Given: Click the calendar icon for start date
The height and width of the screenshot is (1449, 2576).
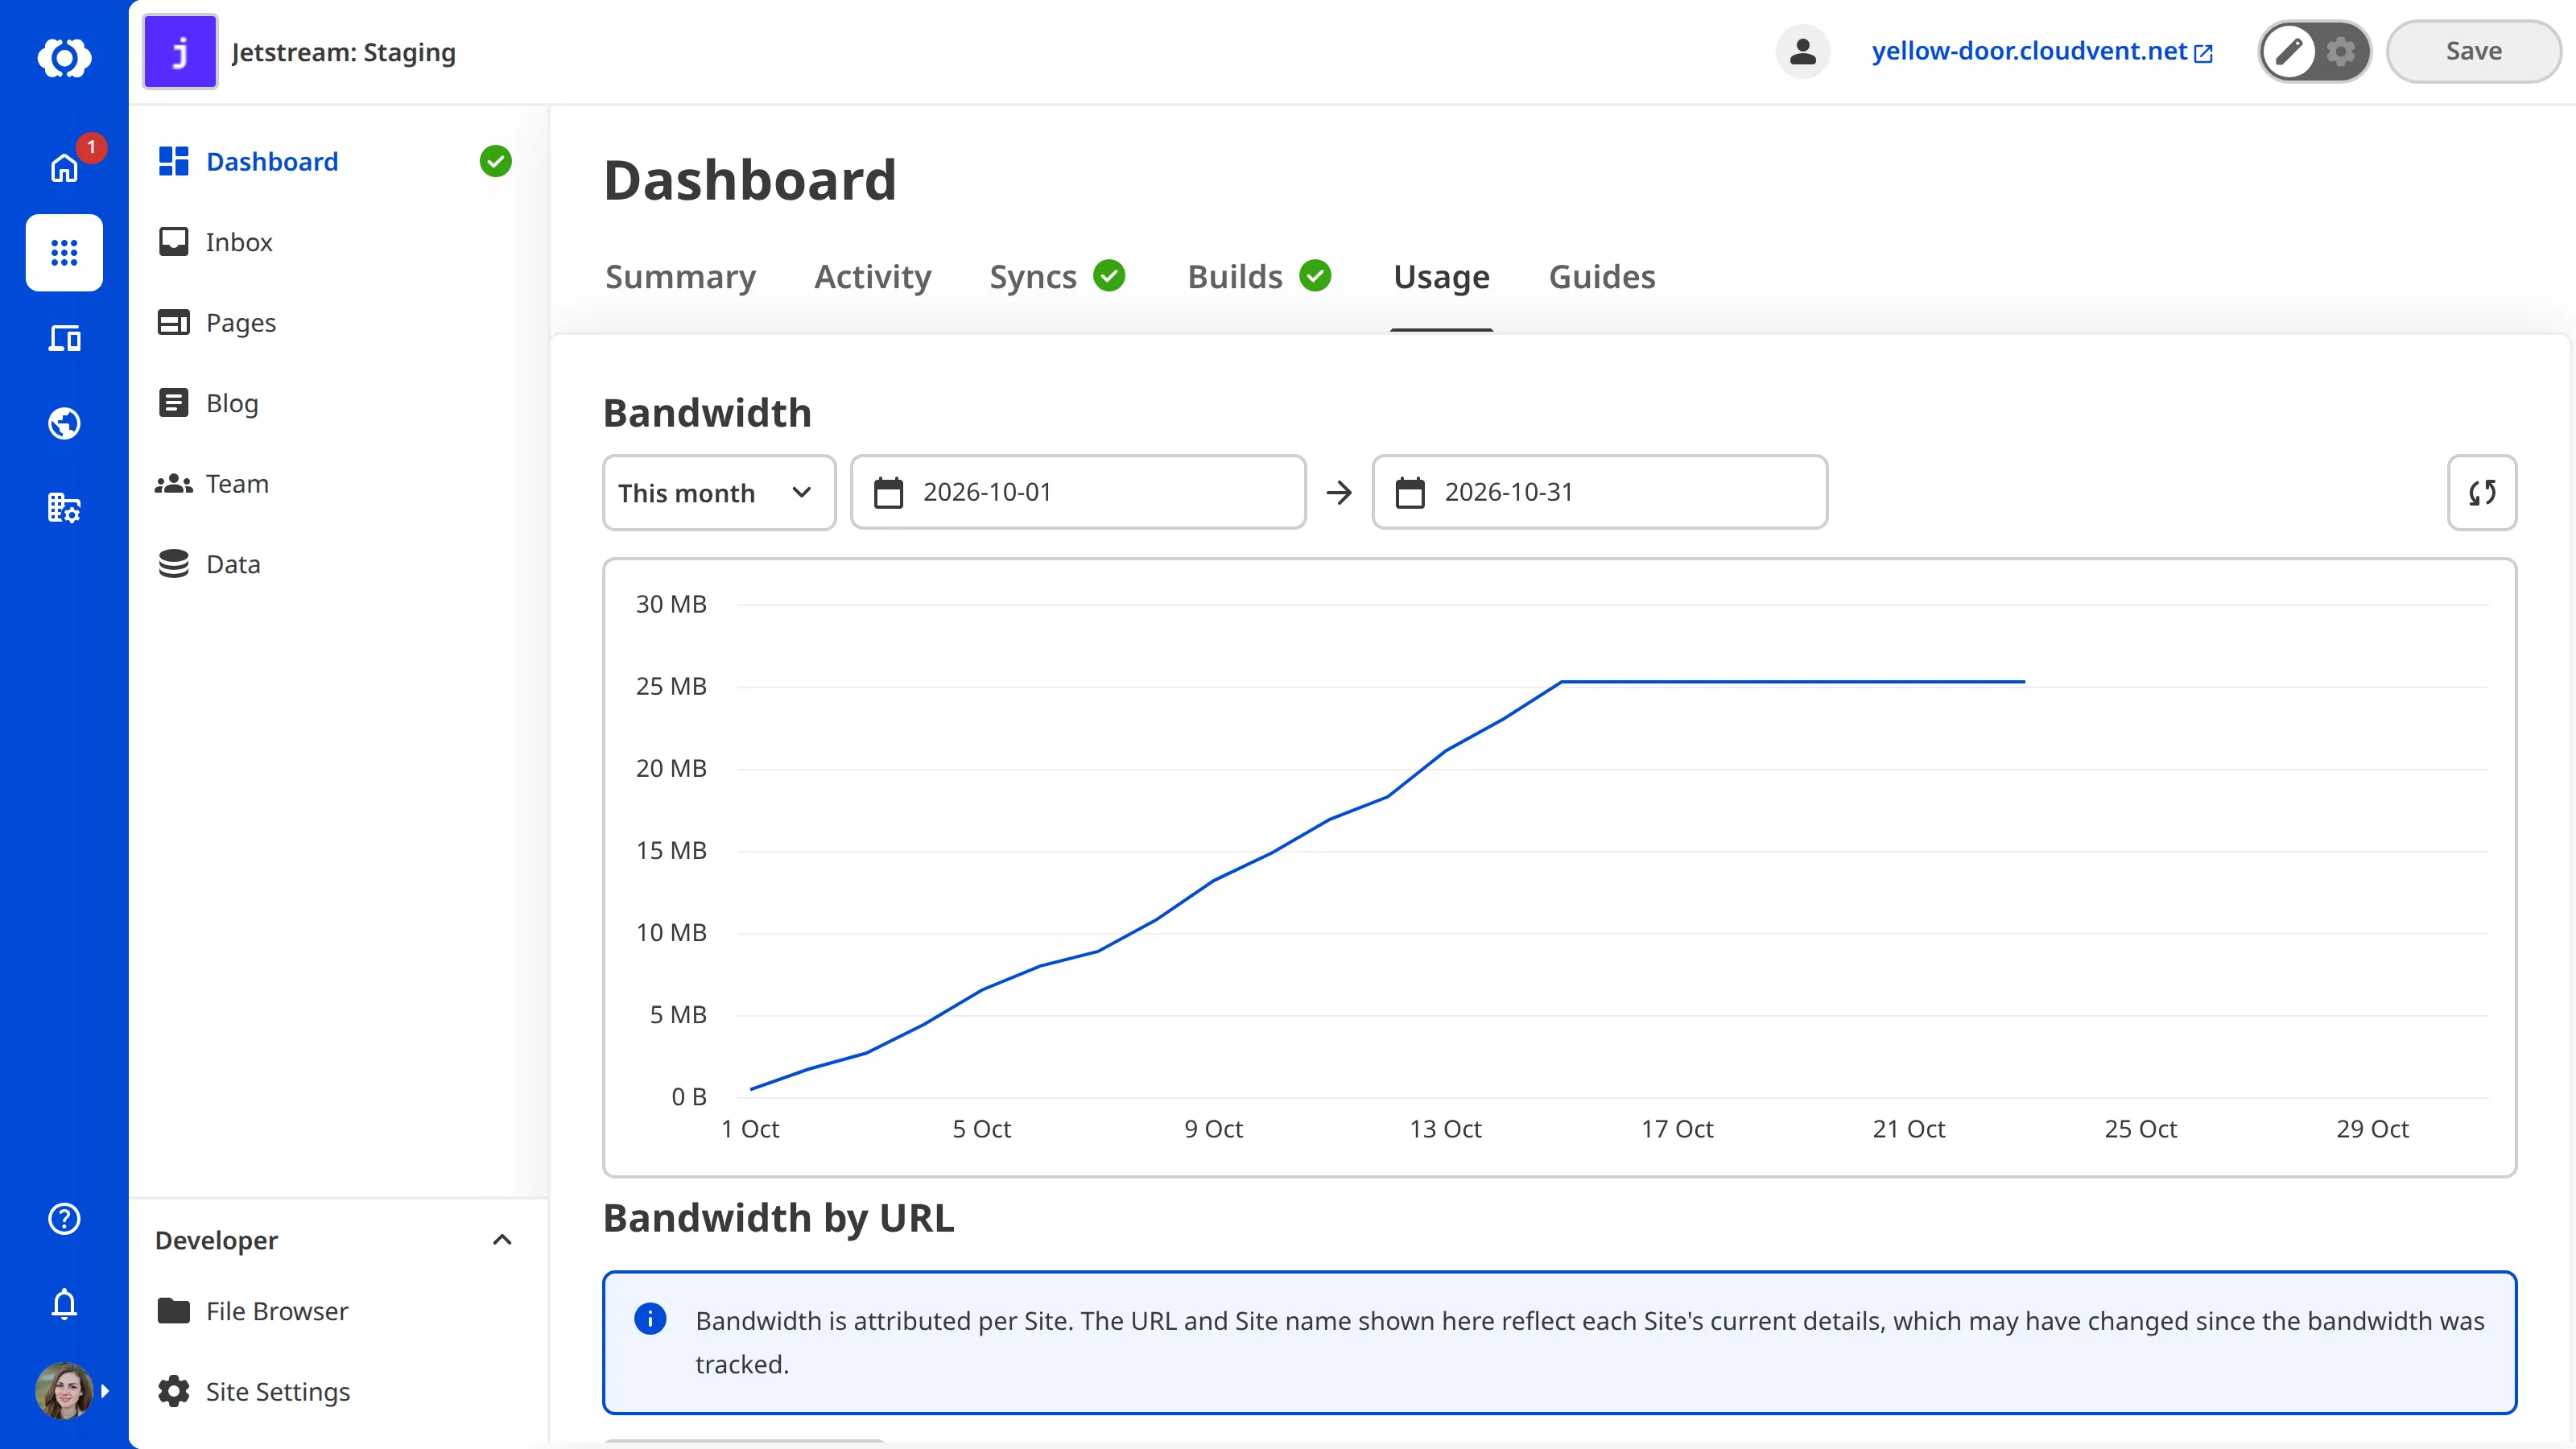Looking at the screenshot, I should coord(888,492).
